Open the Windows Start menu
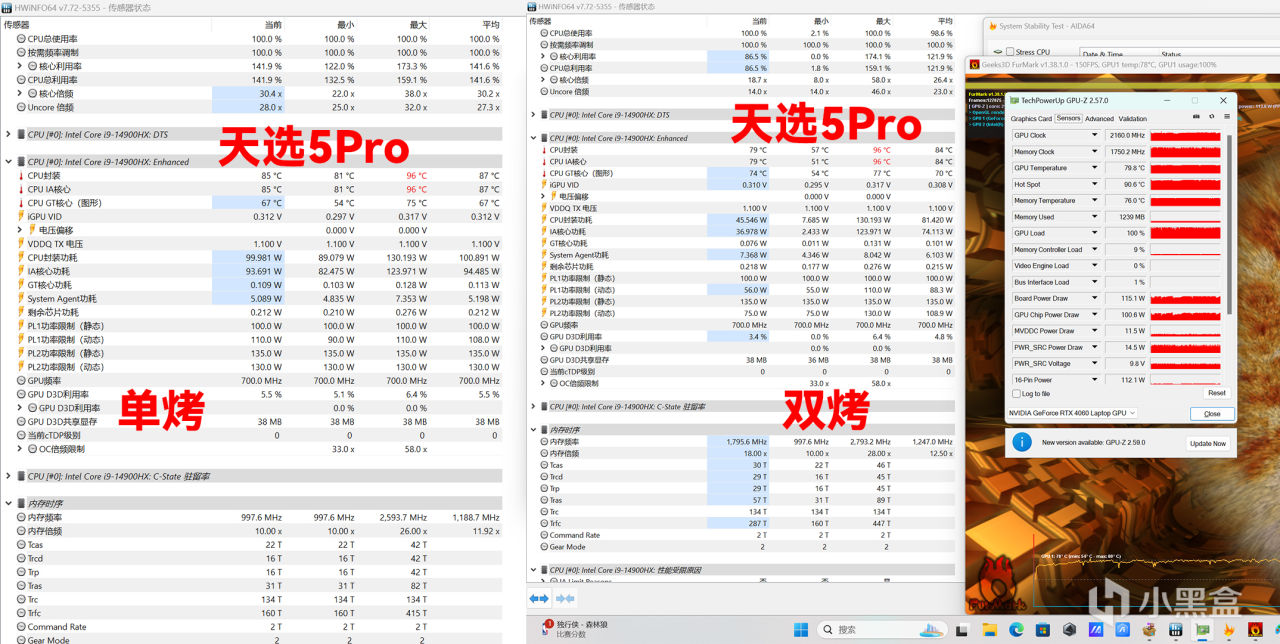 [801, 630]
